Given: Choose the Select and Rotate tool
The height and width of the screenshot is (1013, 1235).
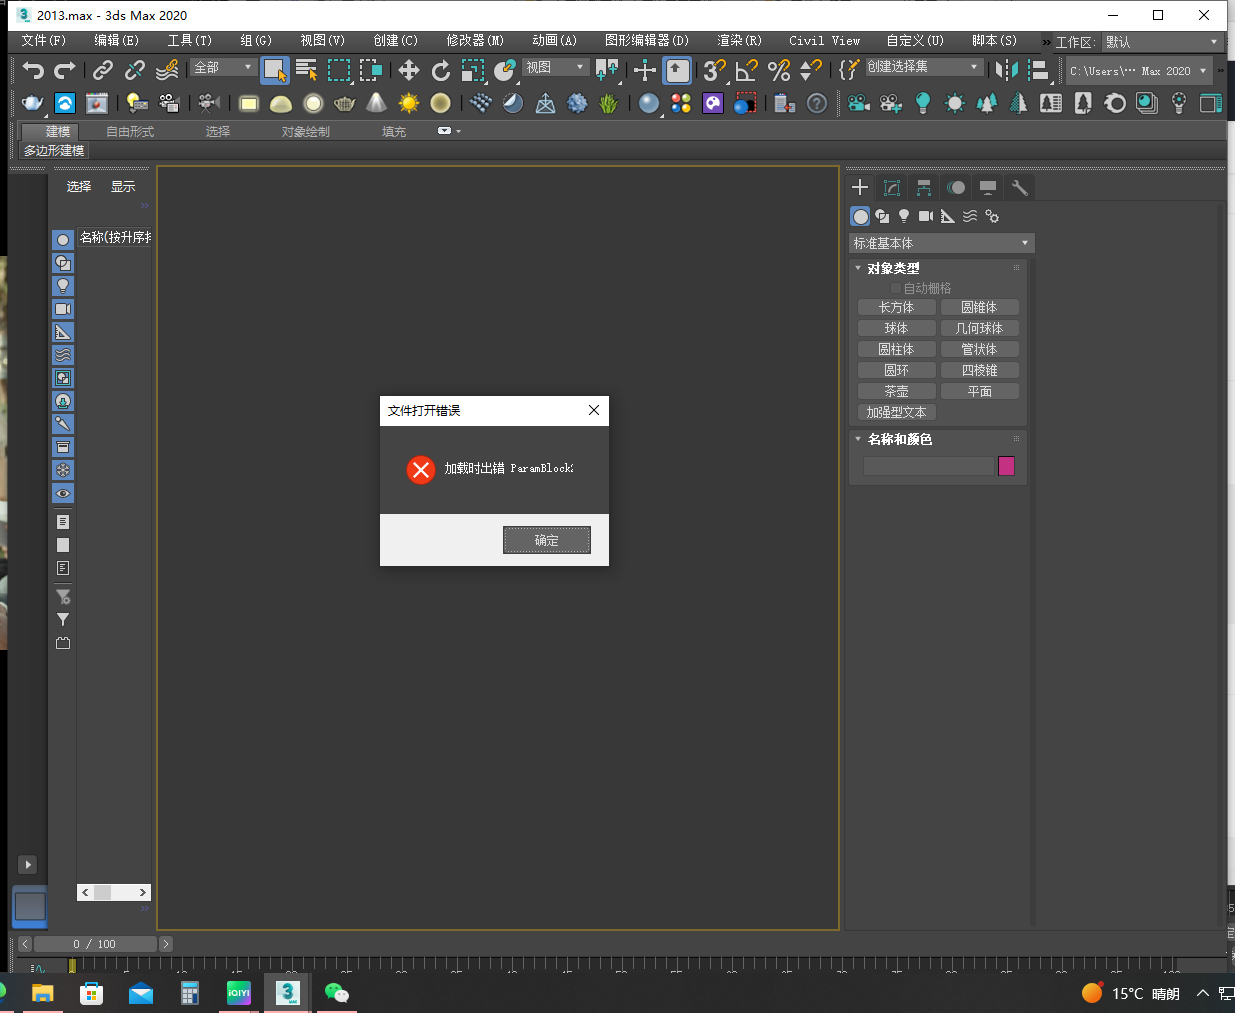Looking at the screenshot, I should [x=440, y=70].
